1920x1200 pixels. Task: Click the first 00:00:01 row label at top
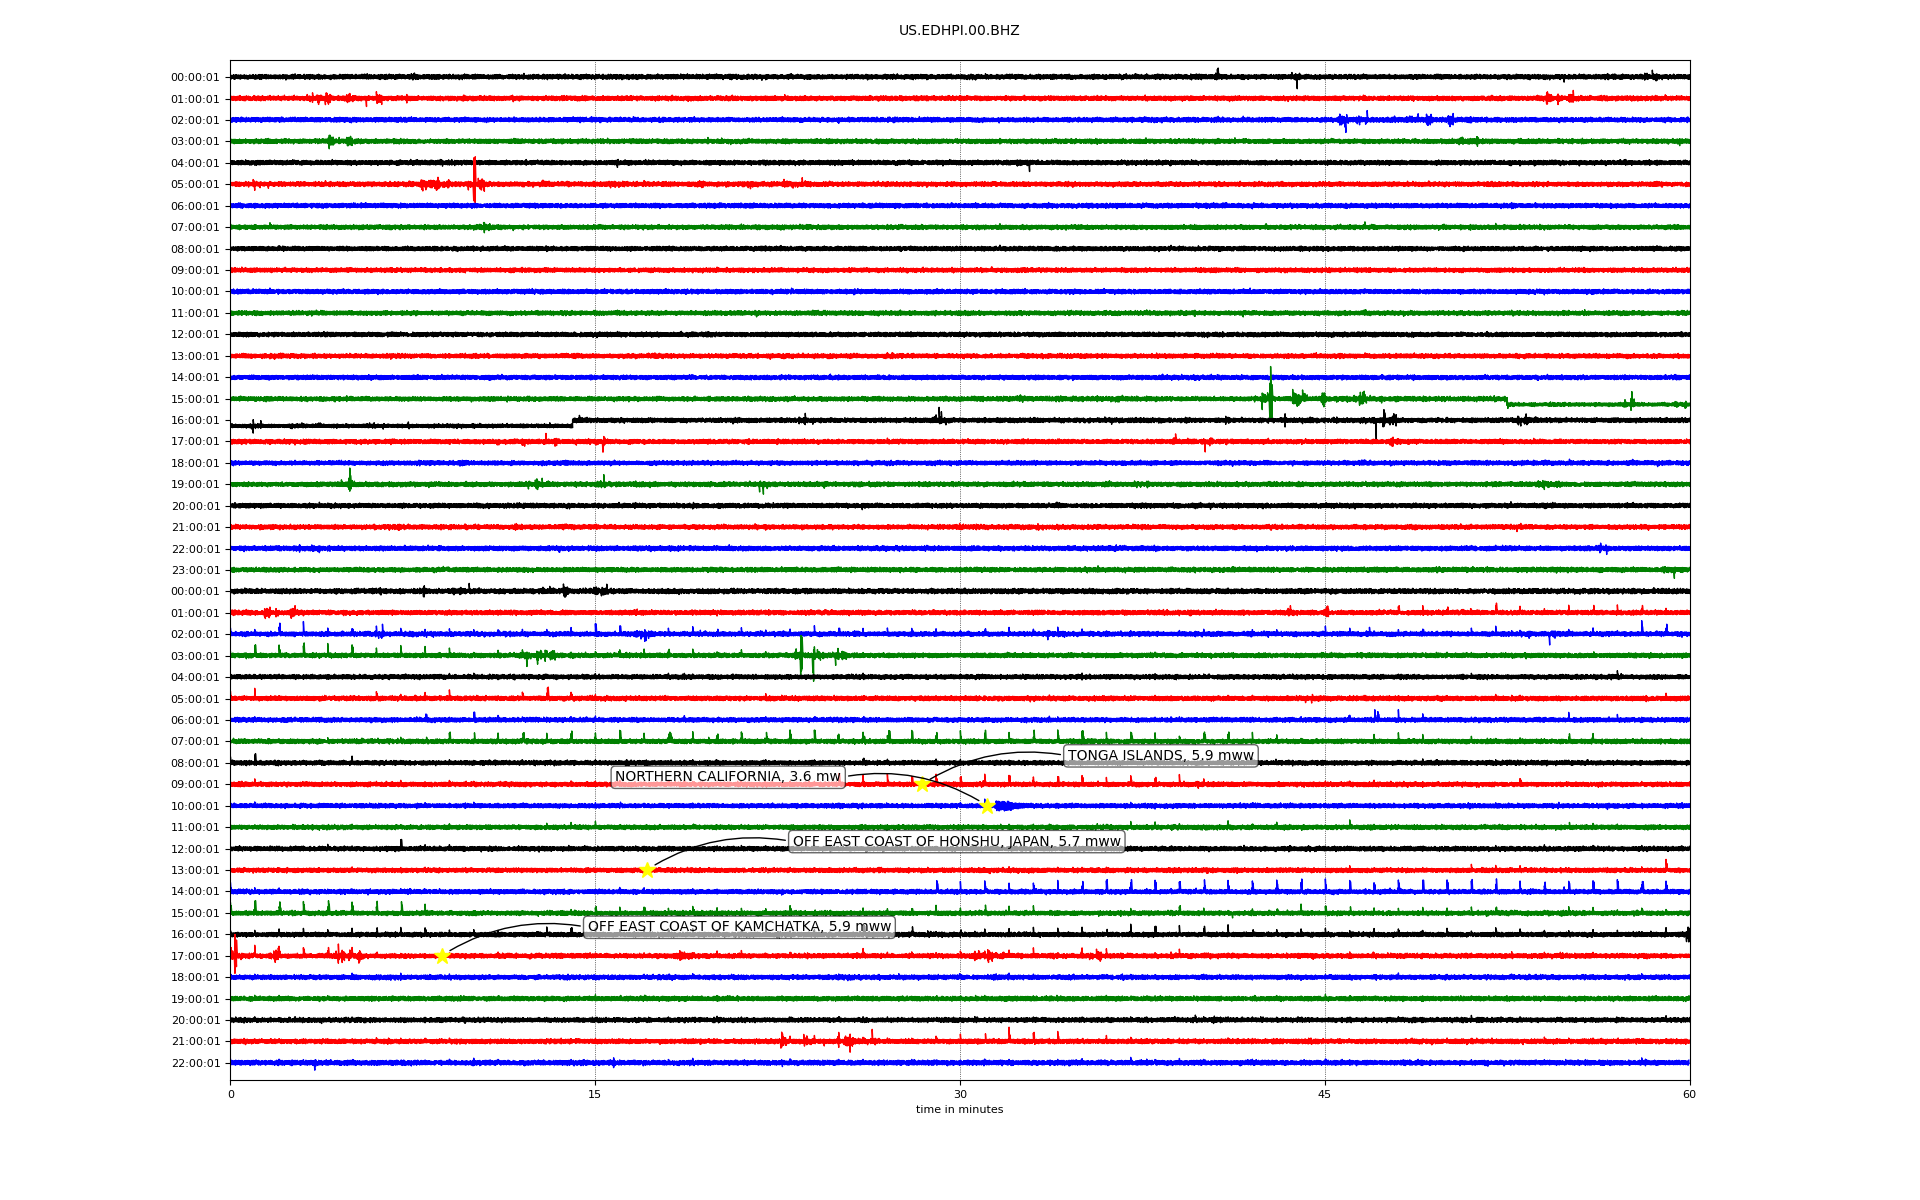(x=195, y=78)
